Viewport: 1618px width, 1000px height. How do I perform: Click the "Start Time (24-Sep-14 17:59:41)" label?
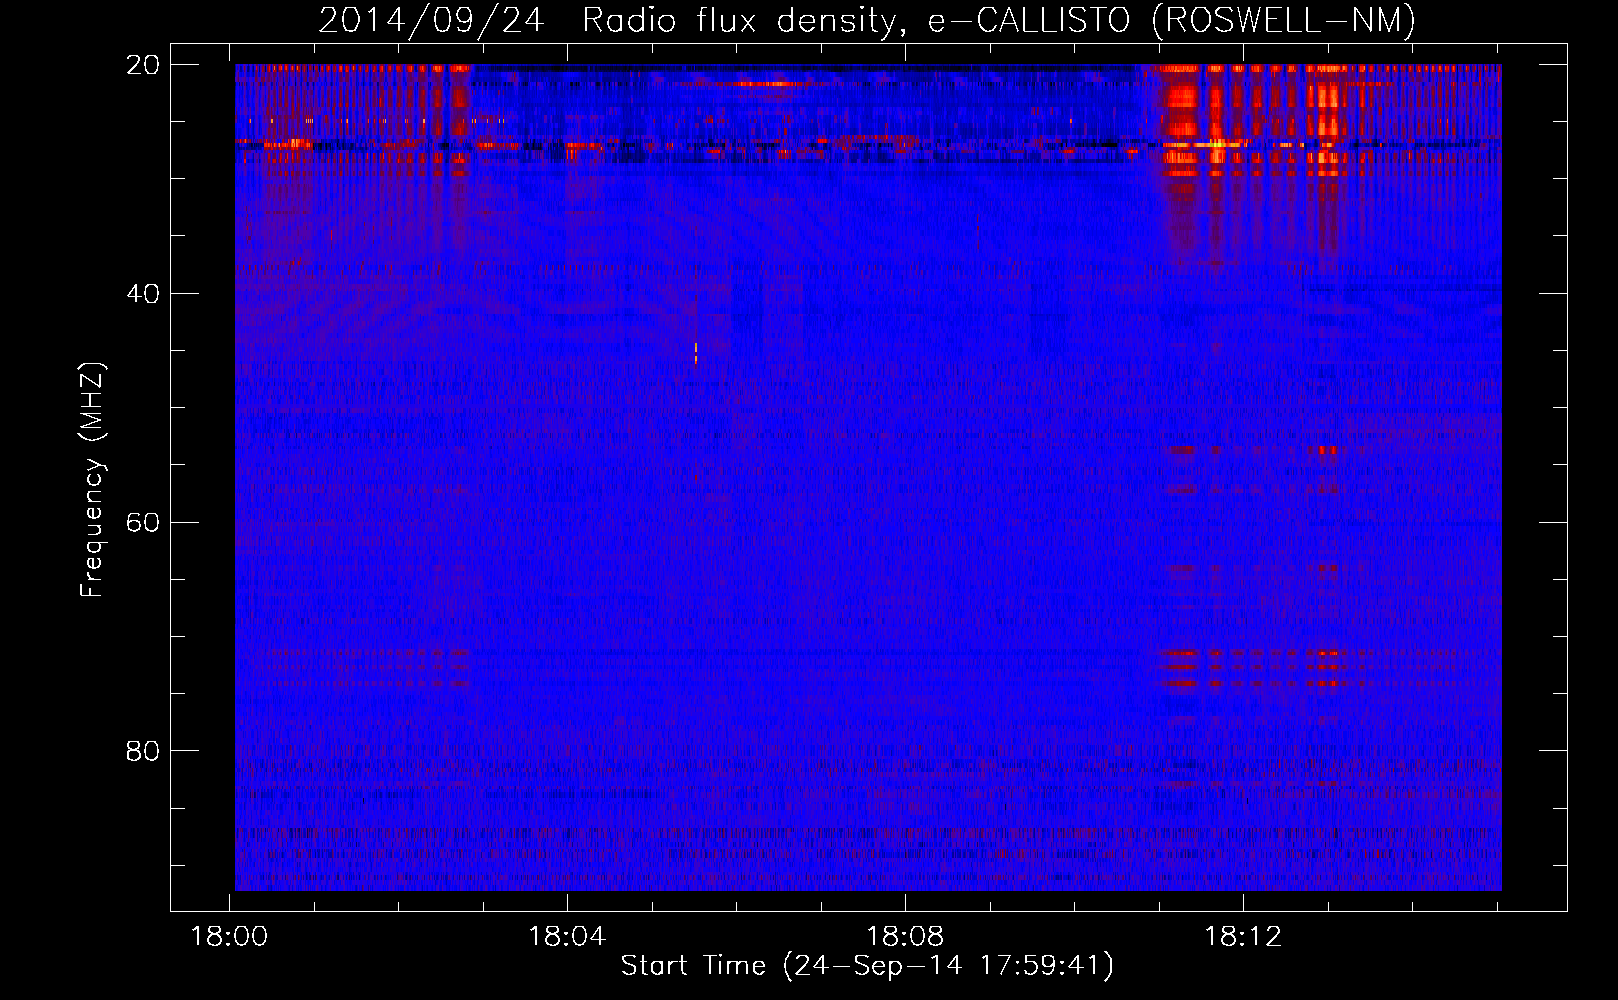point(867,966)
